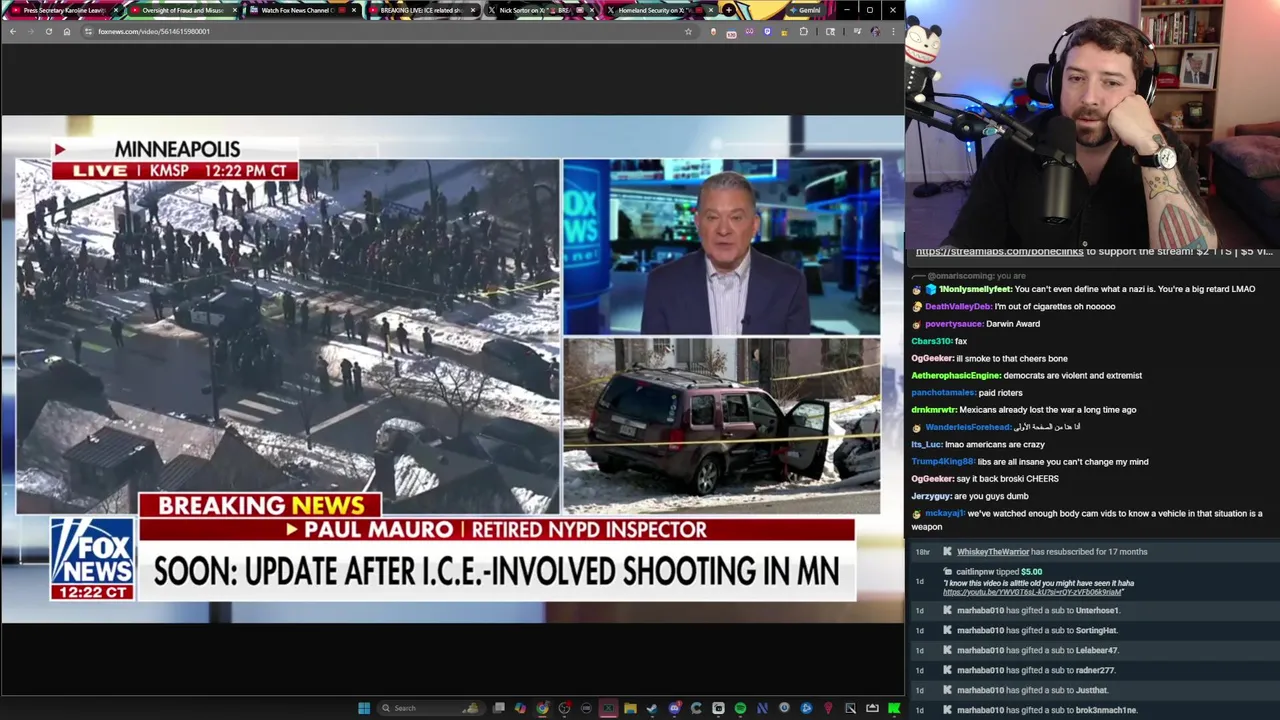View site information icon in address bar

point(88,31)
